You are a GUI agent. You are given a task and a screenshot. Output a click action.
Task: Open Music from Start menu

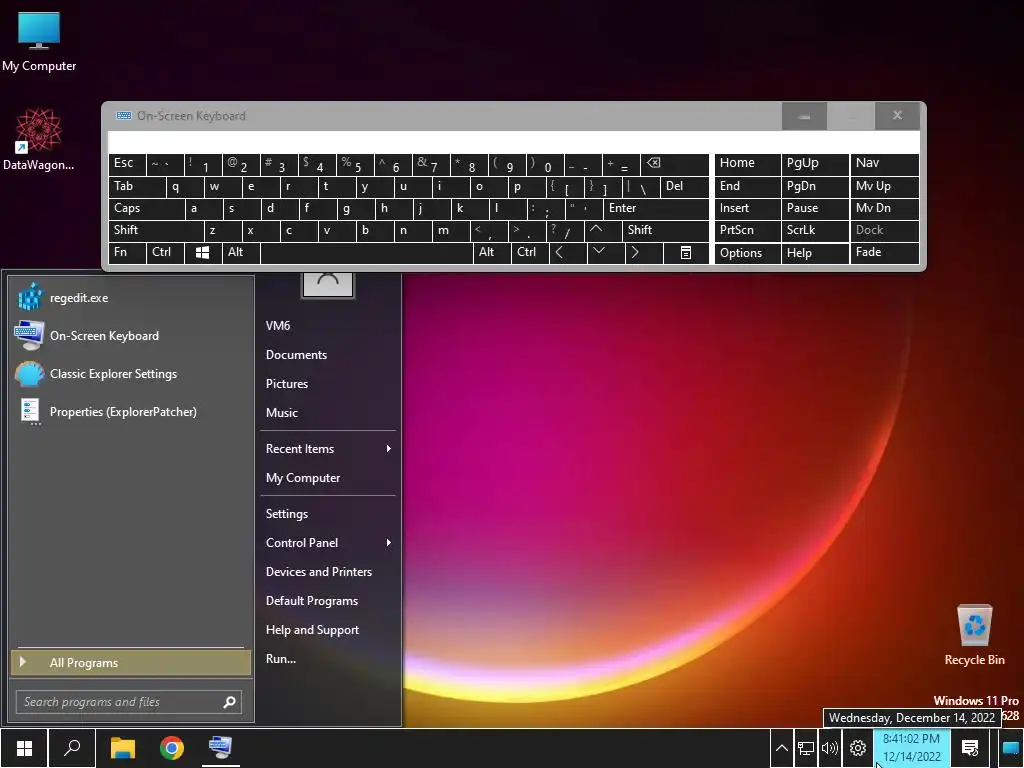(328, 413)
